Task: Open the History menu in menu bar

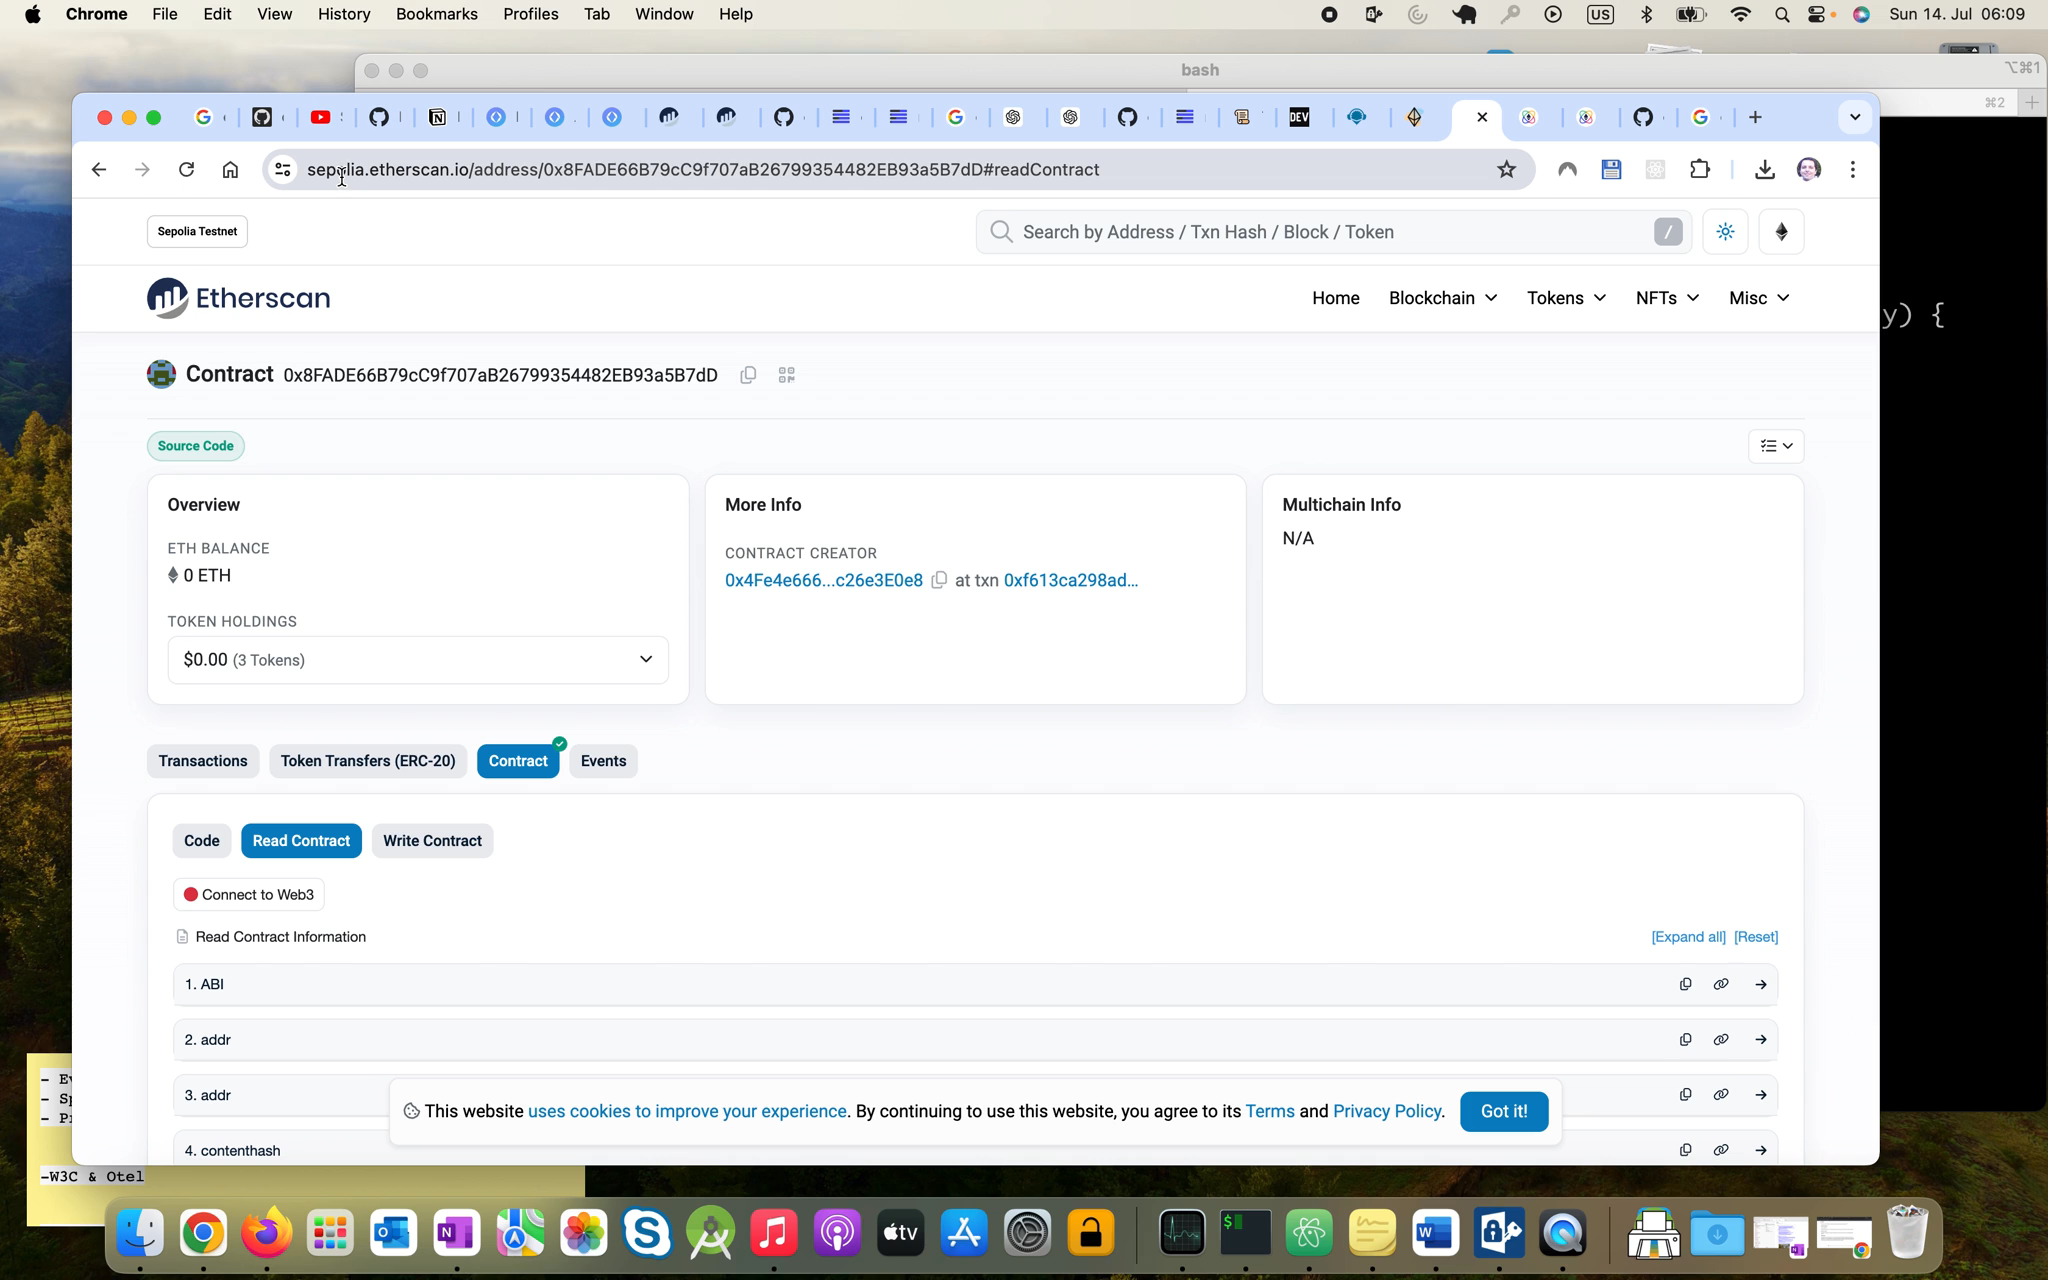Action: click(344, 14)
